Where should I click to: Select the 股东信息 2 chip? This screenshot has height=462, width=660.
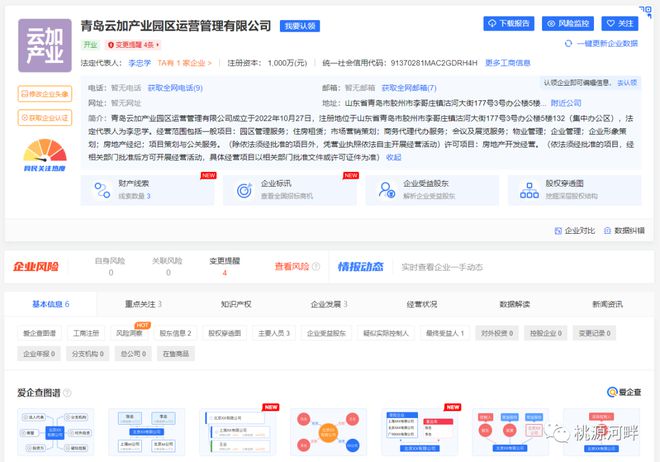[175, 333]
